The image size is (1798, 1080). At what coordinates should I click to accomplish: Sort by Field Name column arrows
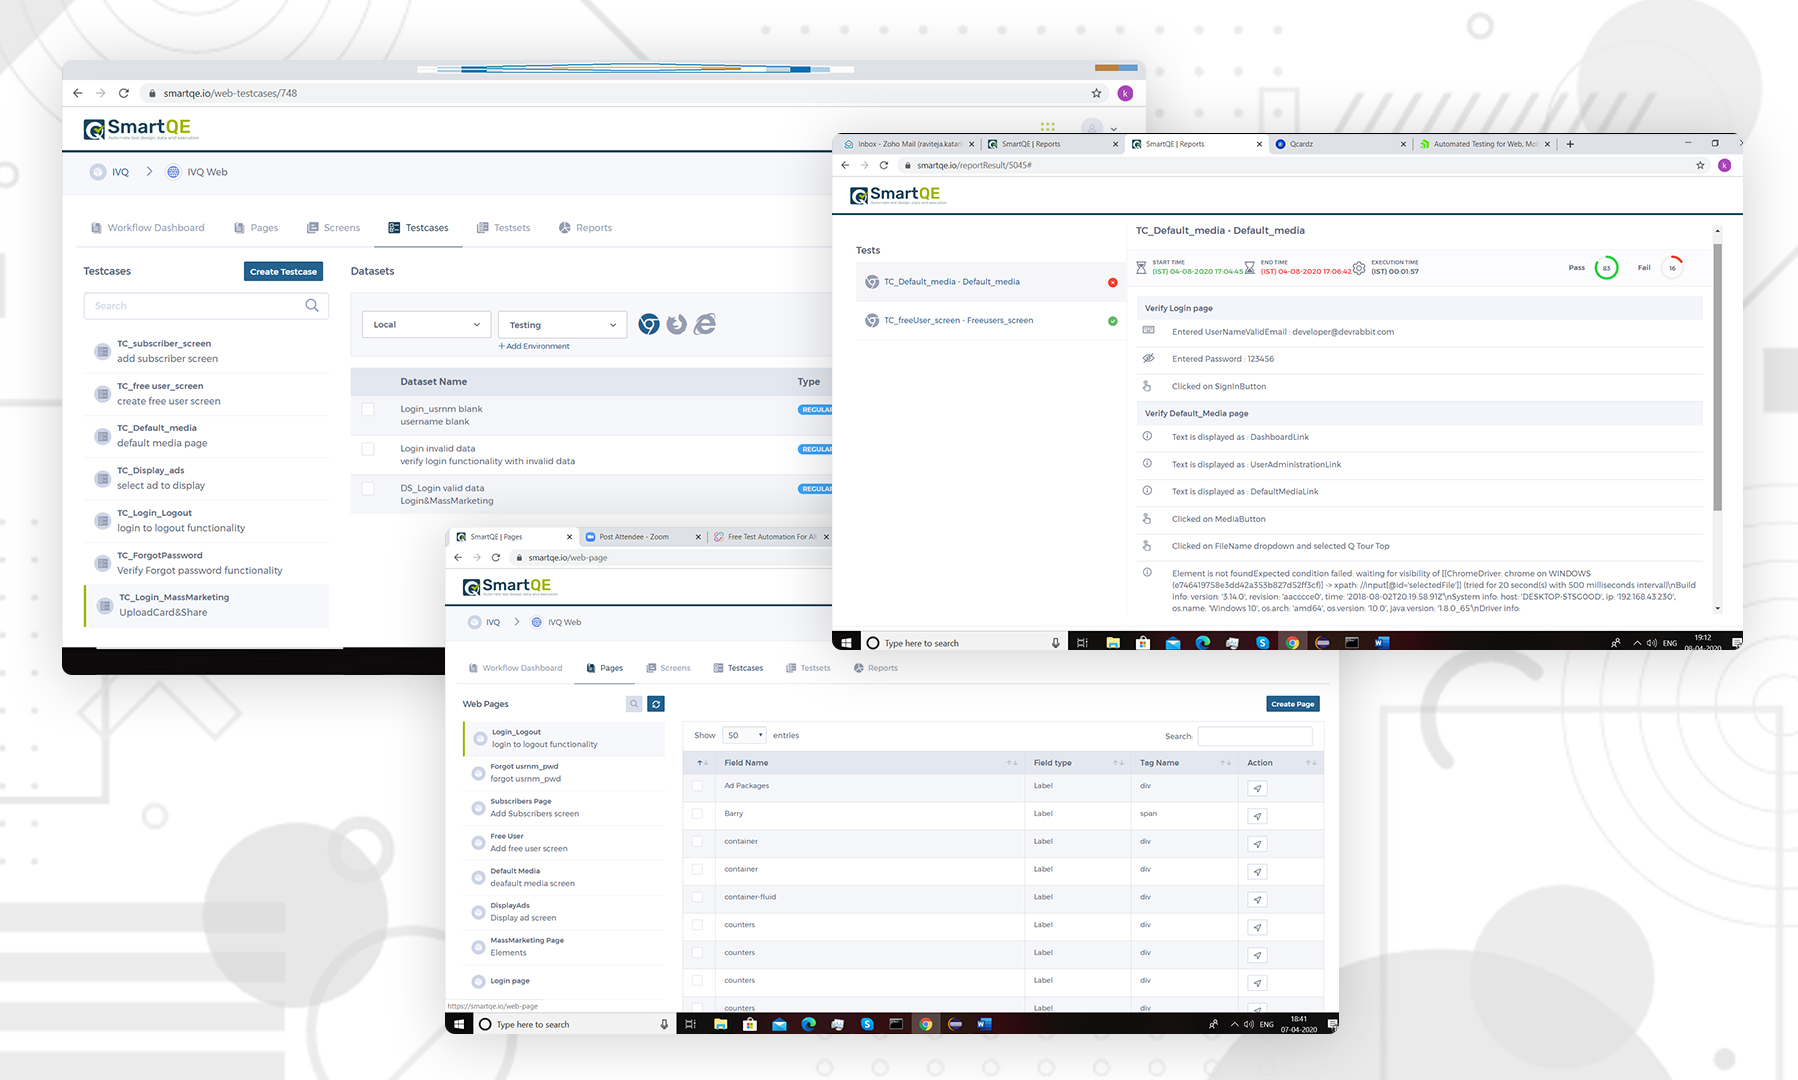[1012, 763]
